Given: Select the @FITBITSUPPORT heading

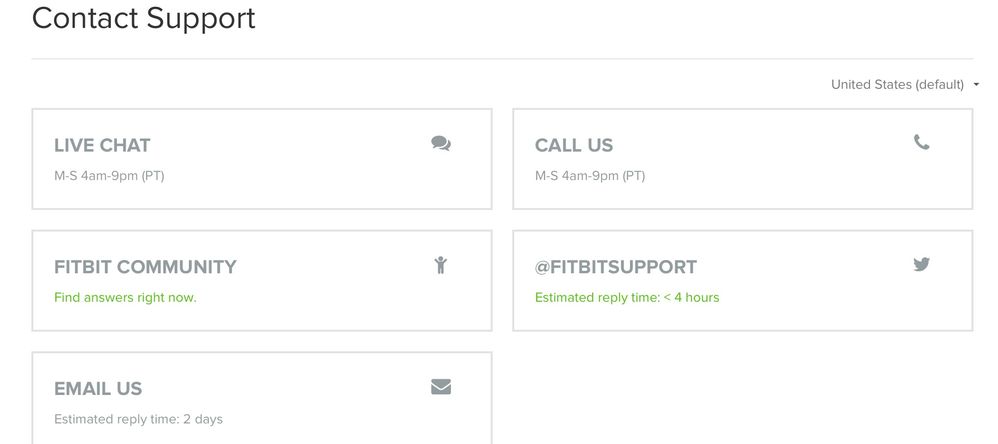Looking at the screenshot, I should 615,267.
